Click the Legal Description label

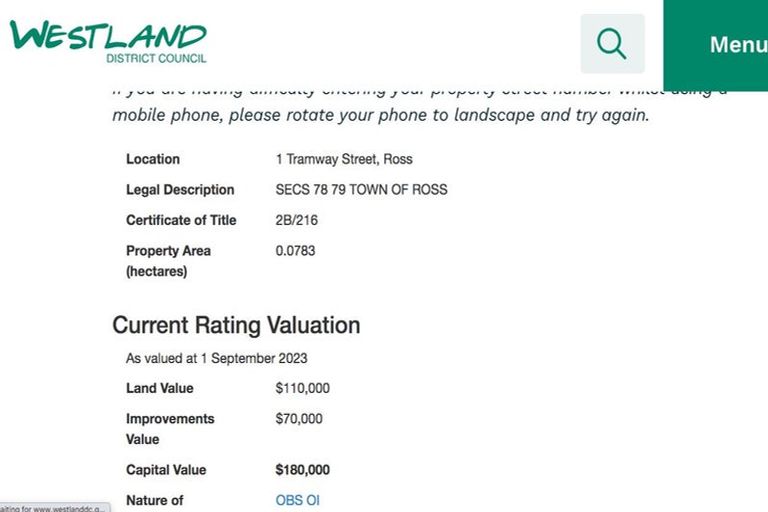point(180,190)
